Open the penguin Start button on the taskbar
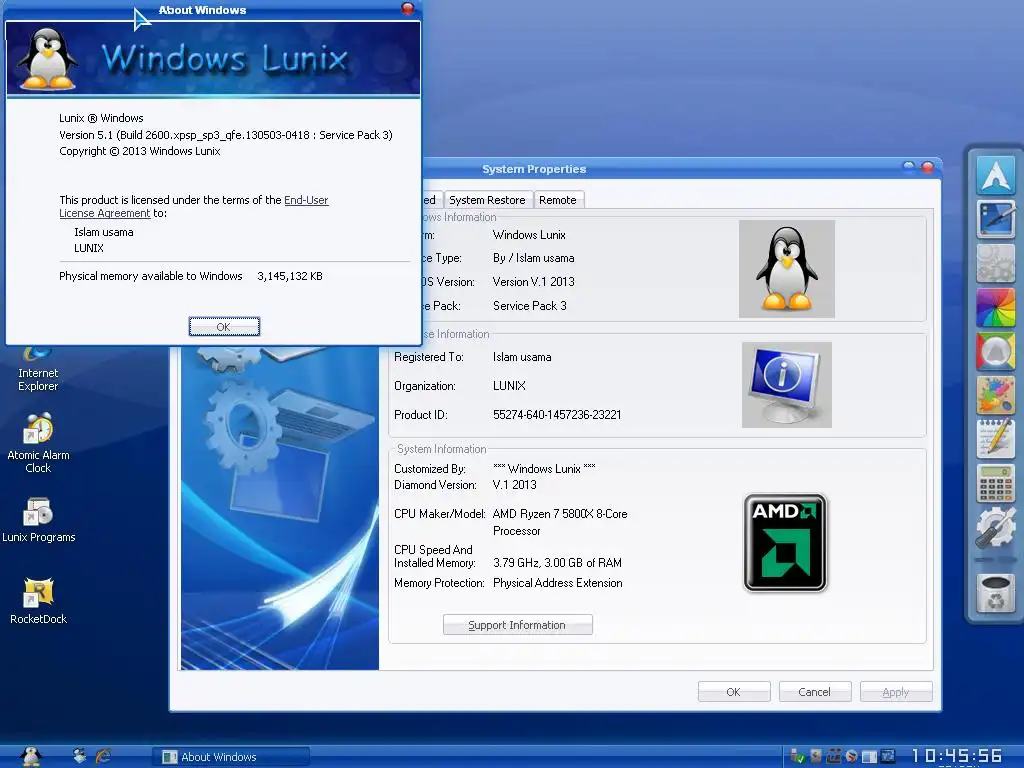Viewport: 1024px width, 768px height. click(31, 756)
